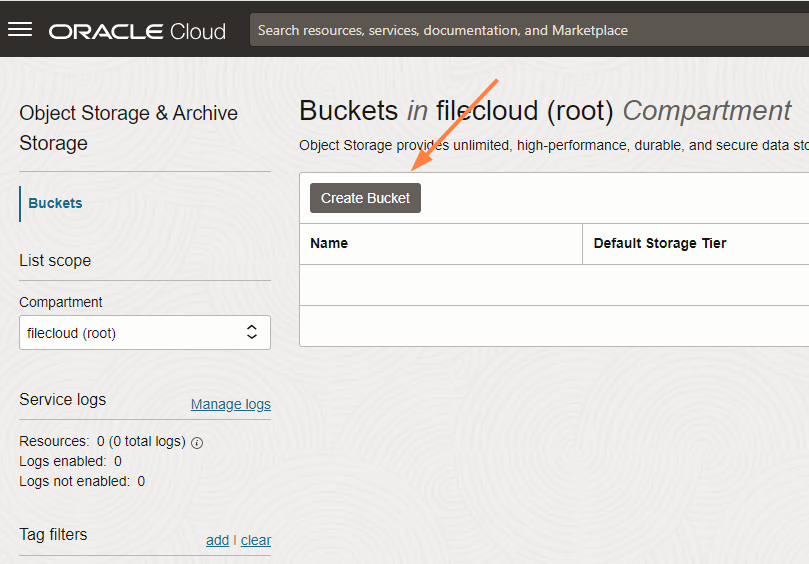Sort by the Name column header
The height and width of the screenshot is (564, 809).
[x=329, y=243]
